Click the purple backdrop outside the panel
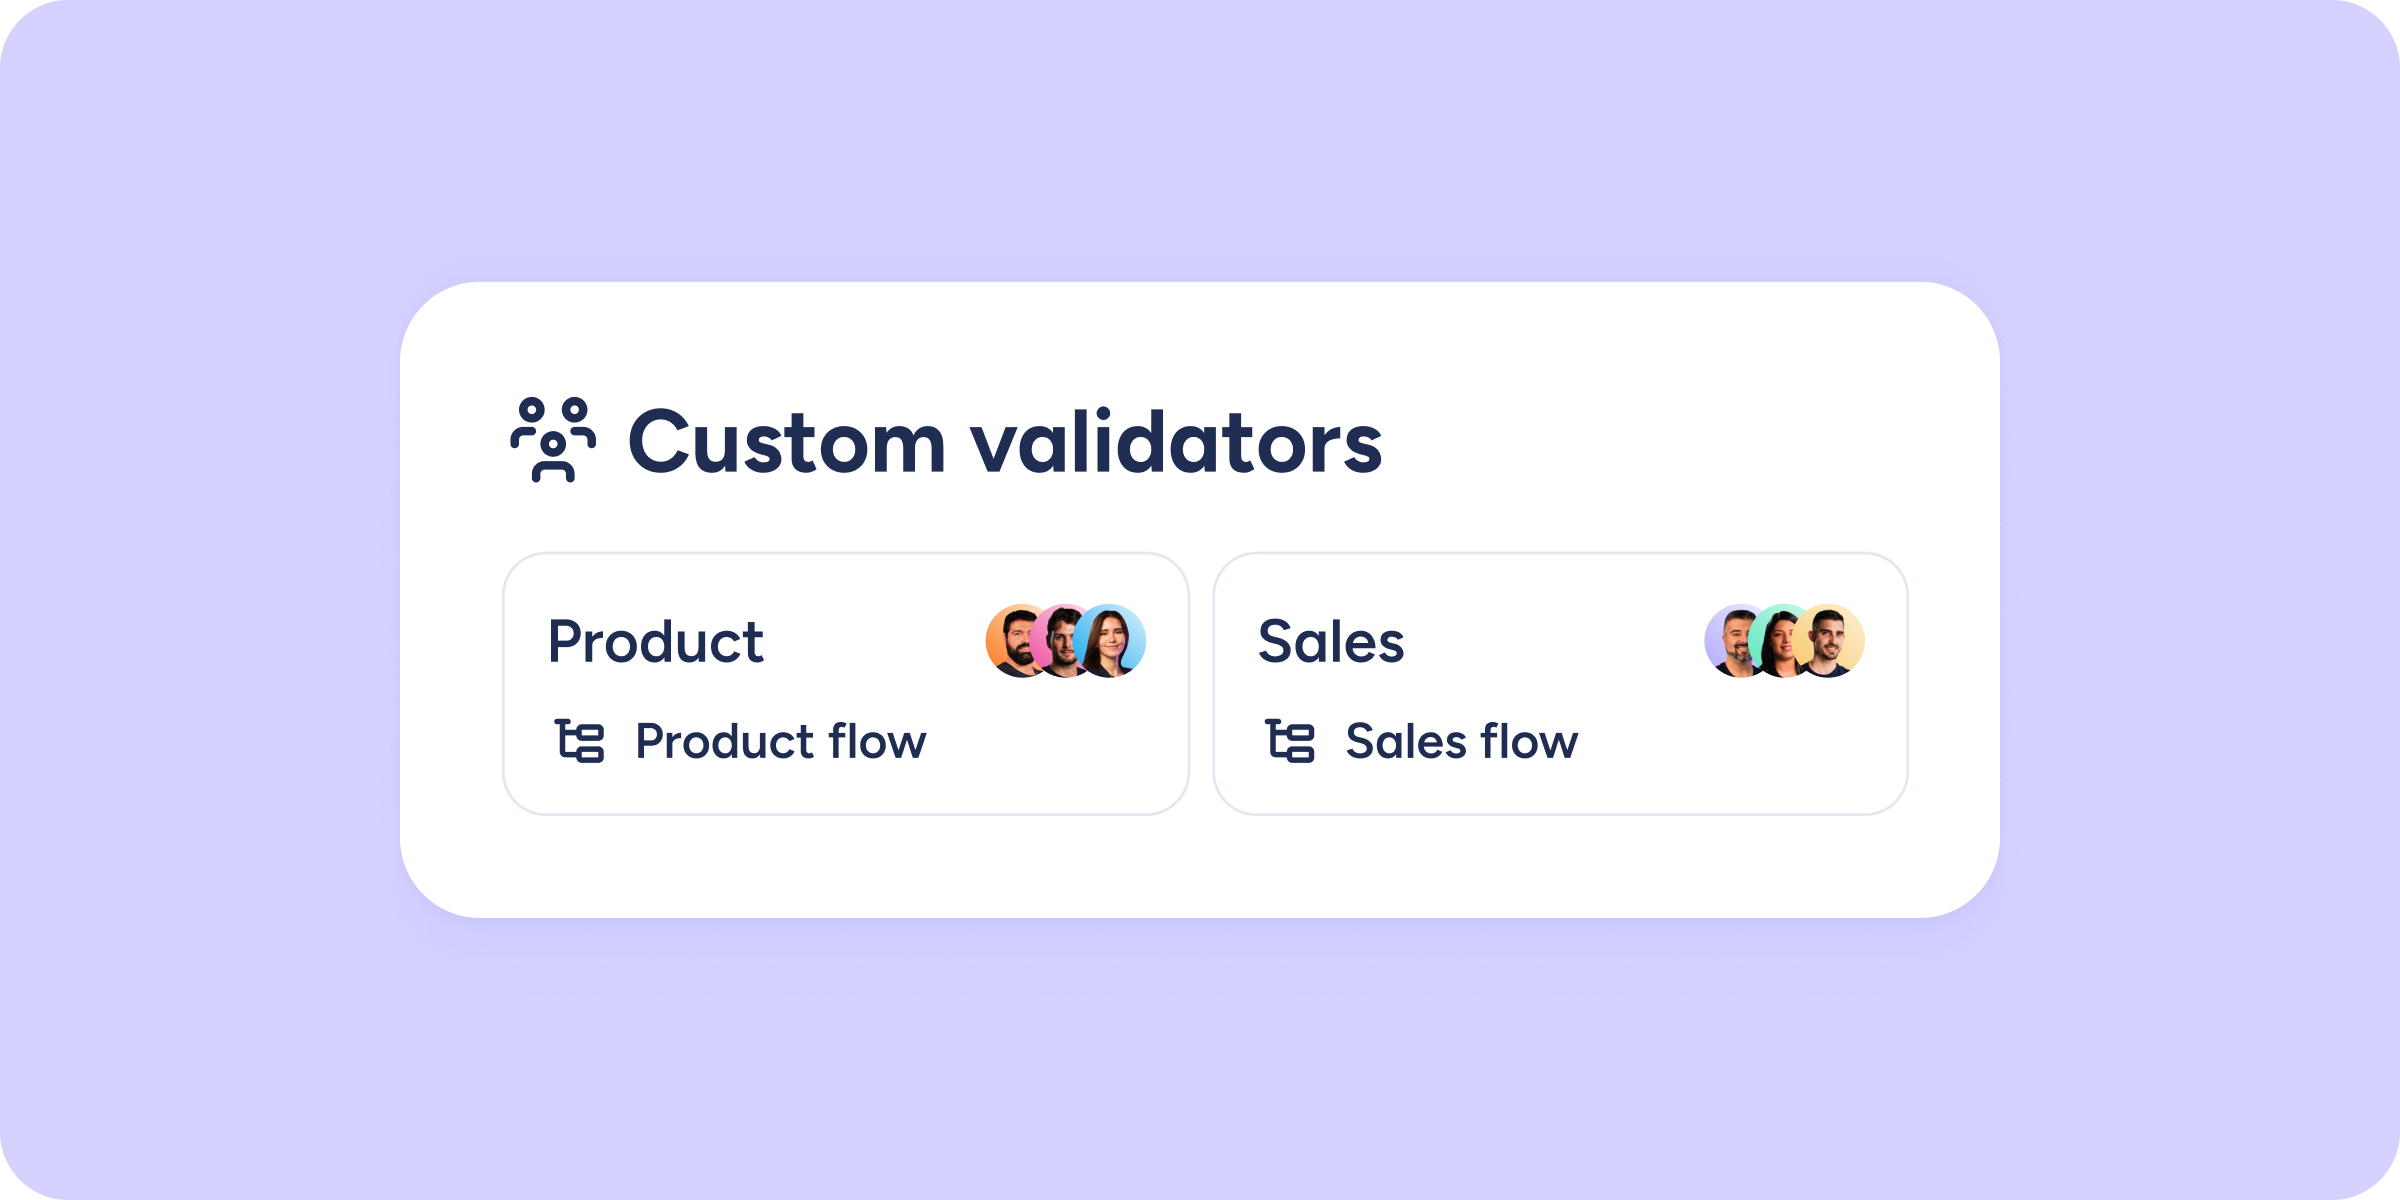This screenshot has width=2400, height=1200. click(x=200, y=600)
